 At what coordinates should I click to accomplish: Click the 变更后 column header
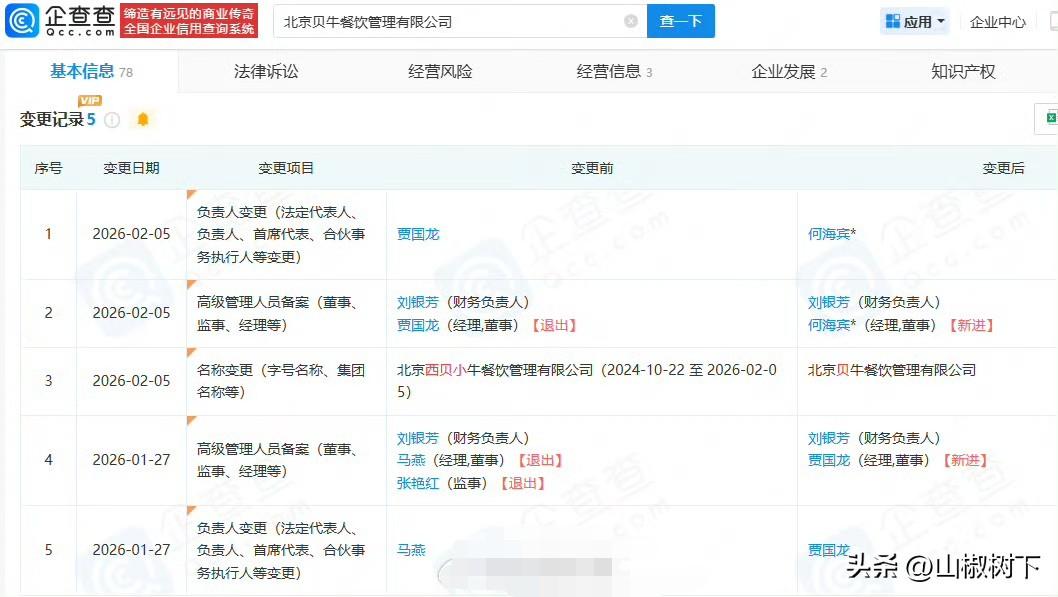click(1003, 168)
